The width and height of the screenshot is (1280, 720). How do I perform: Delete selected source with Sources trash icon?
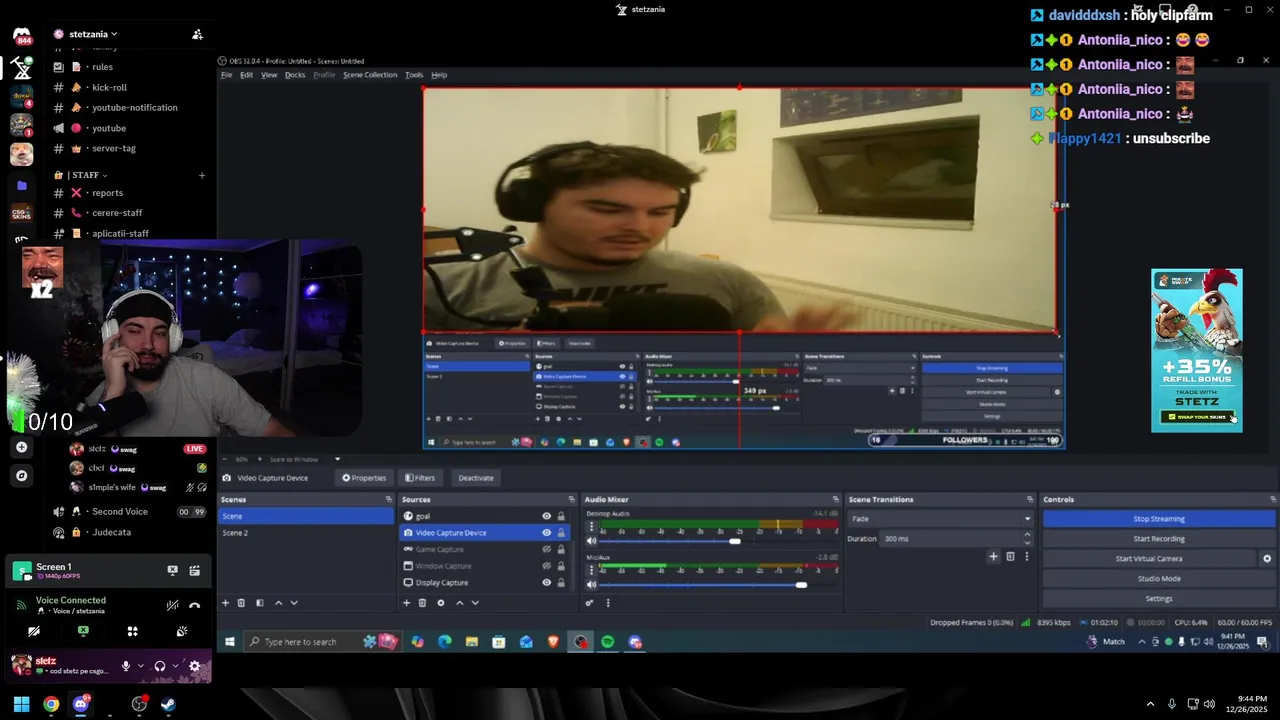pyautogui.click(x=422, y=603)
